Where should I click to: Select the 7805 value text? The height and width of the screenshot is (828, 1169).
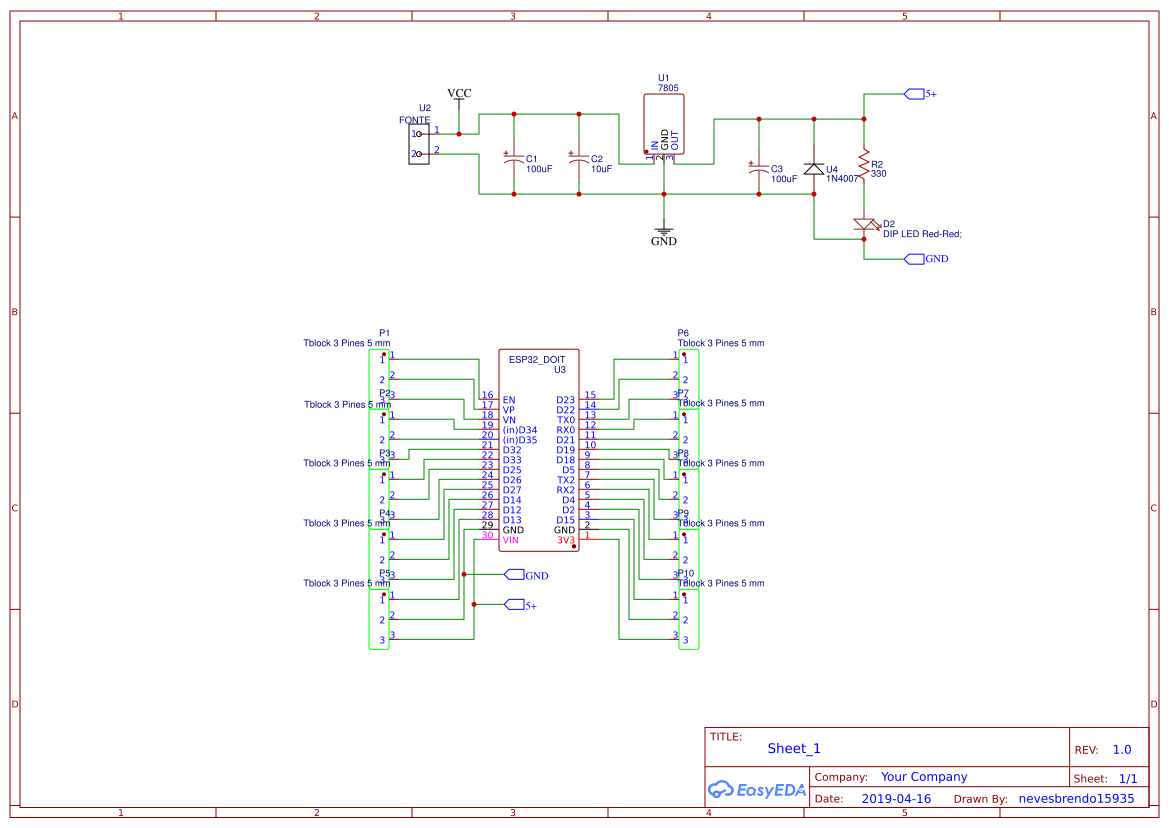[x=668, y=88]
